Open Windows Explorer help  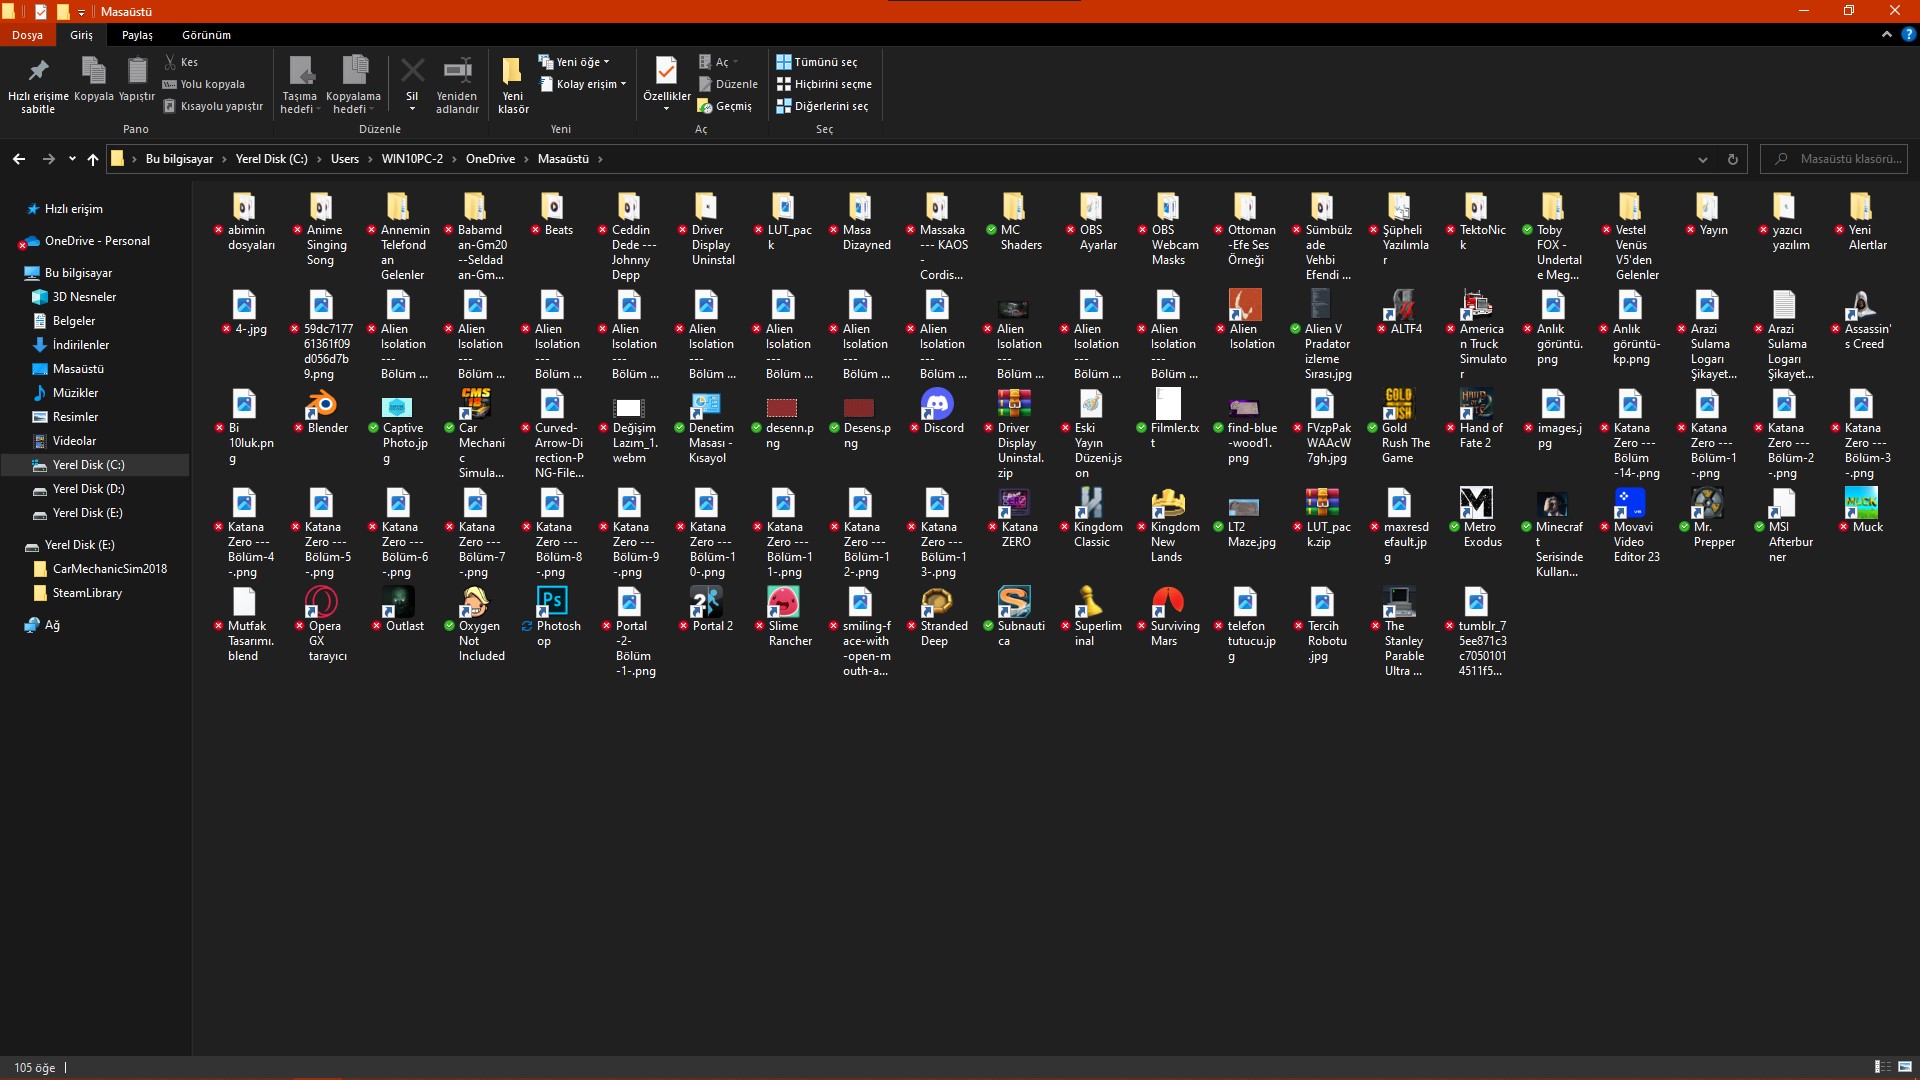click(x=1908, y=34)
